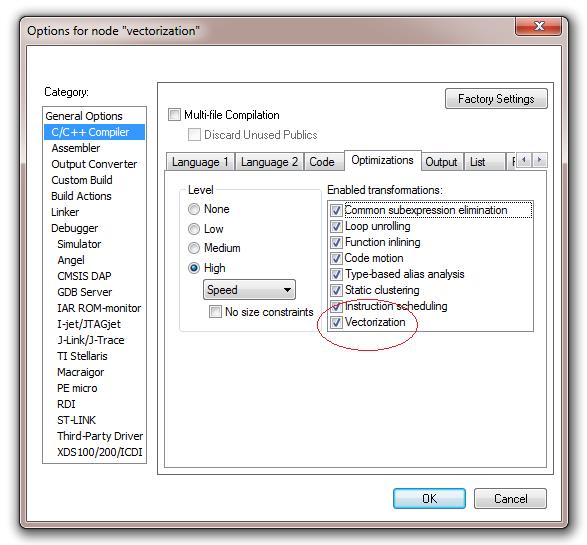The width and height of the screenshot is (587, 545).
Task: Switch to Output tab
Action: (442, 162)
